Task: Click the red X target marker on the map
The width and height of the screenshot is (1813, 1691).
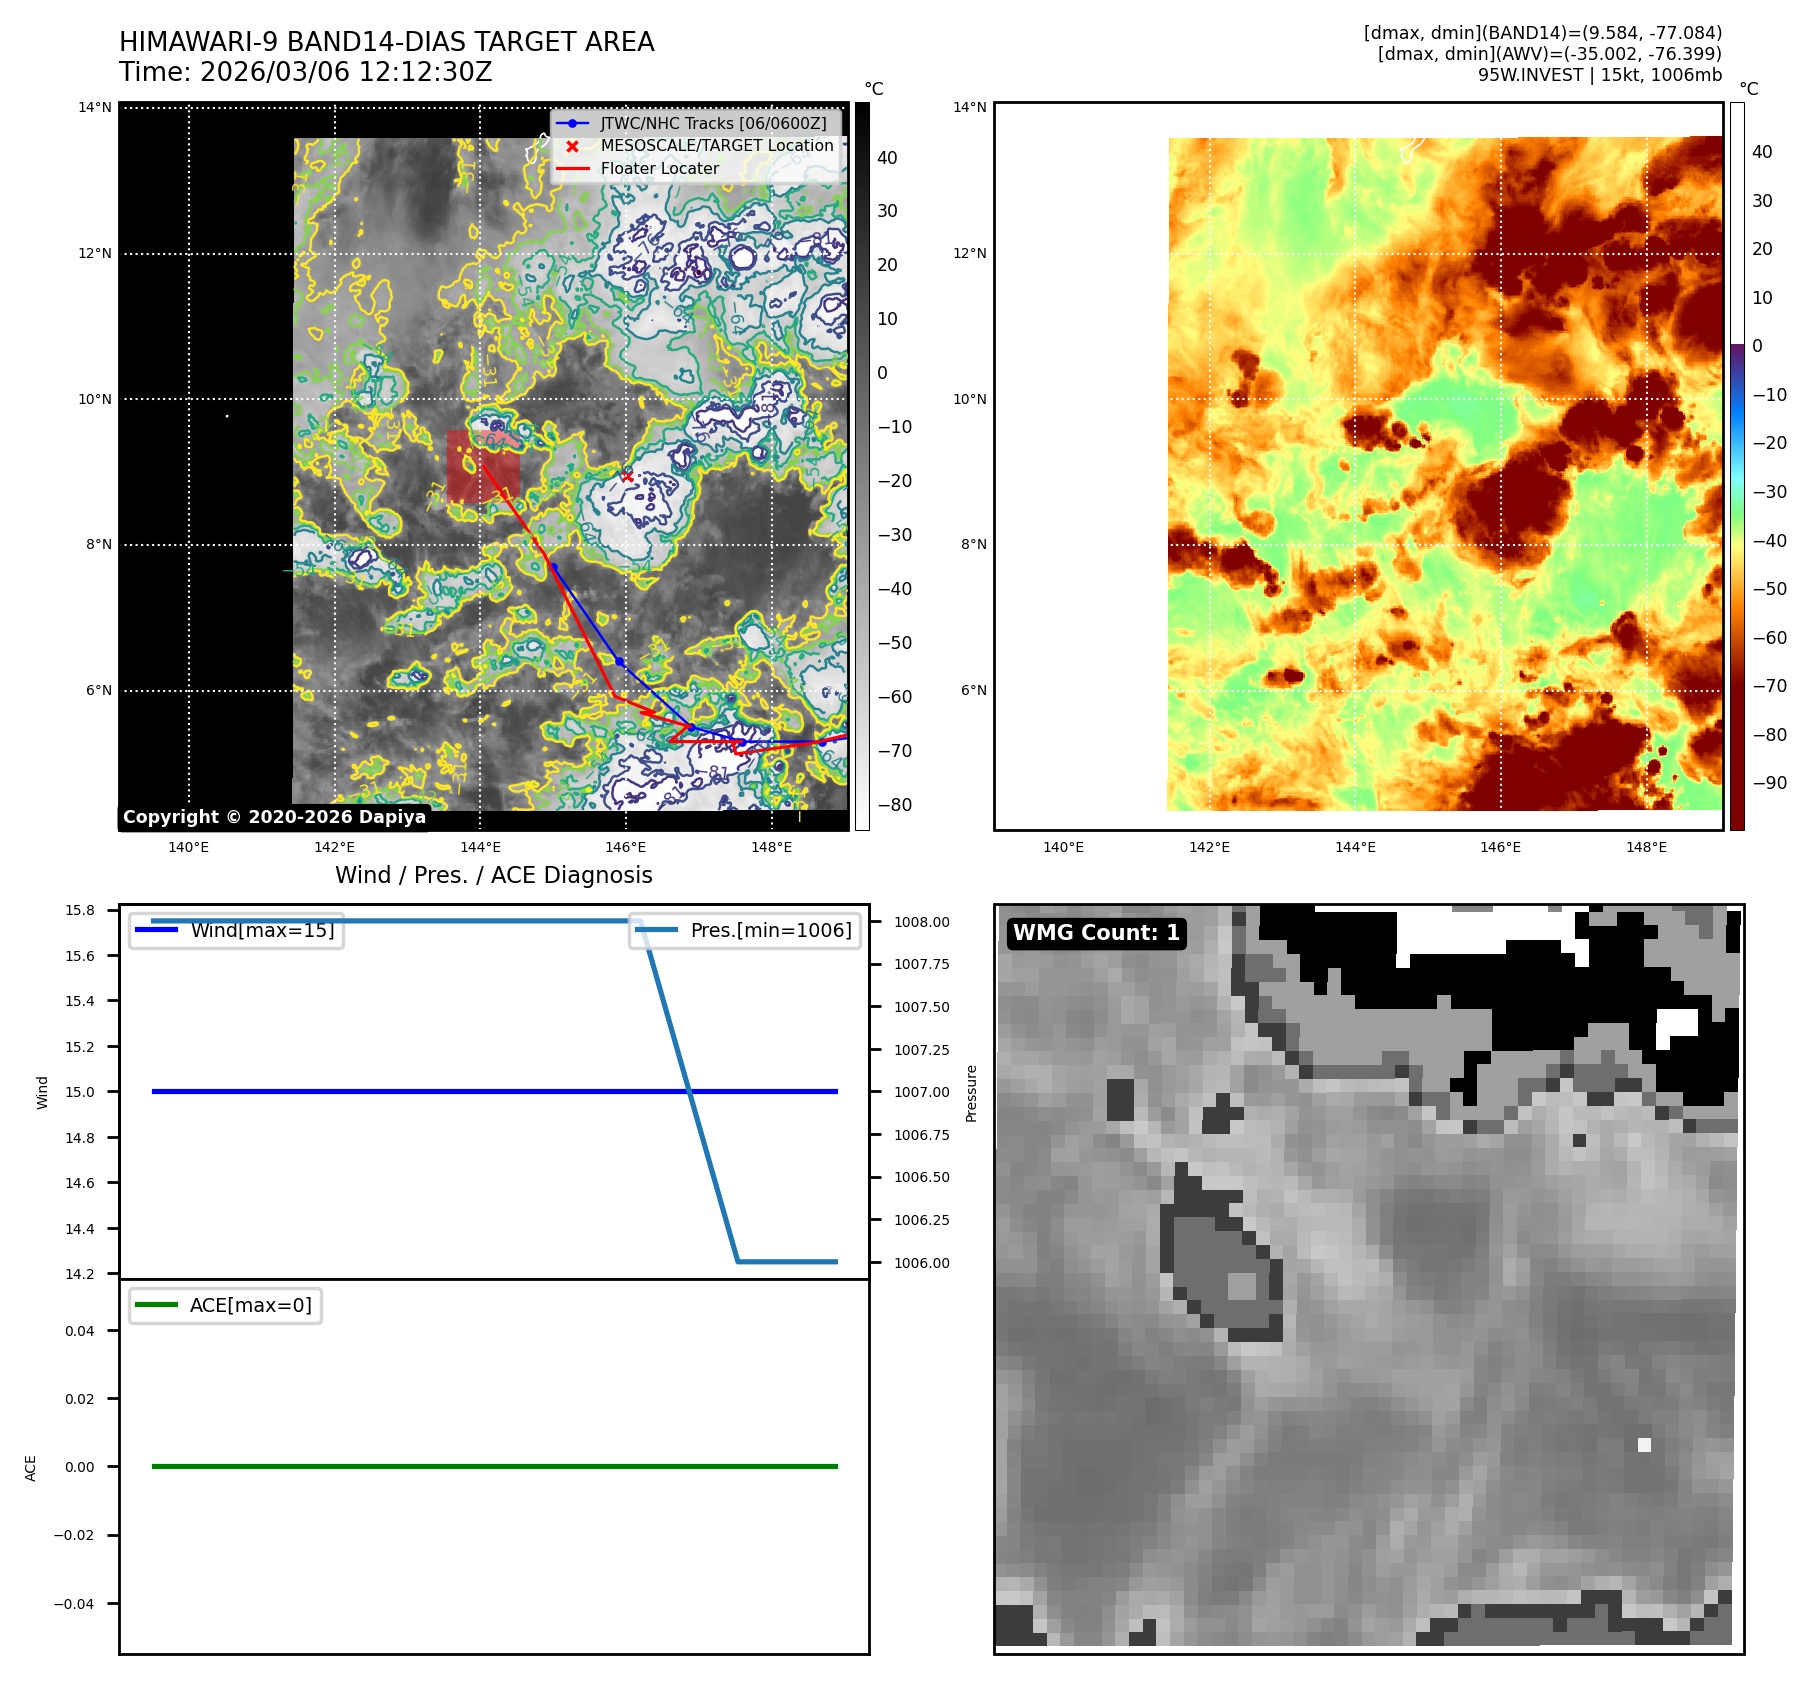Action: 627,476
